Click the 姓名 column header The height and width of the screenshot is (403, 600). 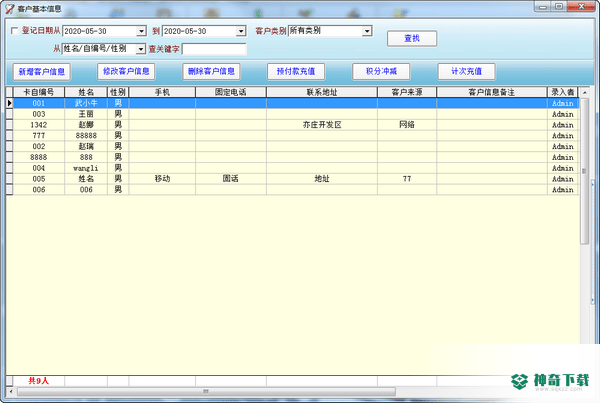86,92
